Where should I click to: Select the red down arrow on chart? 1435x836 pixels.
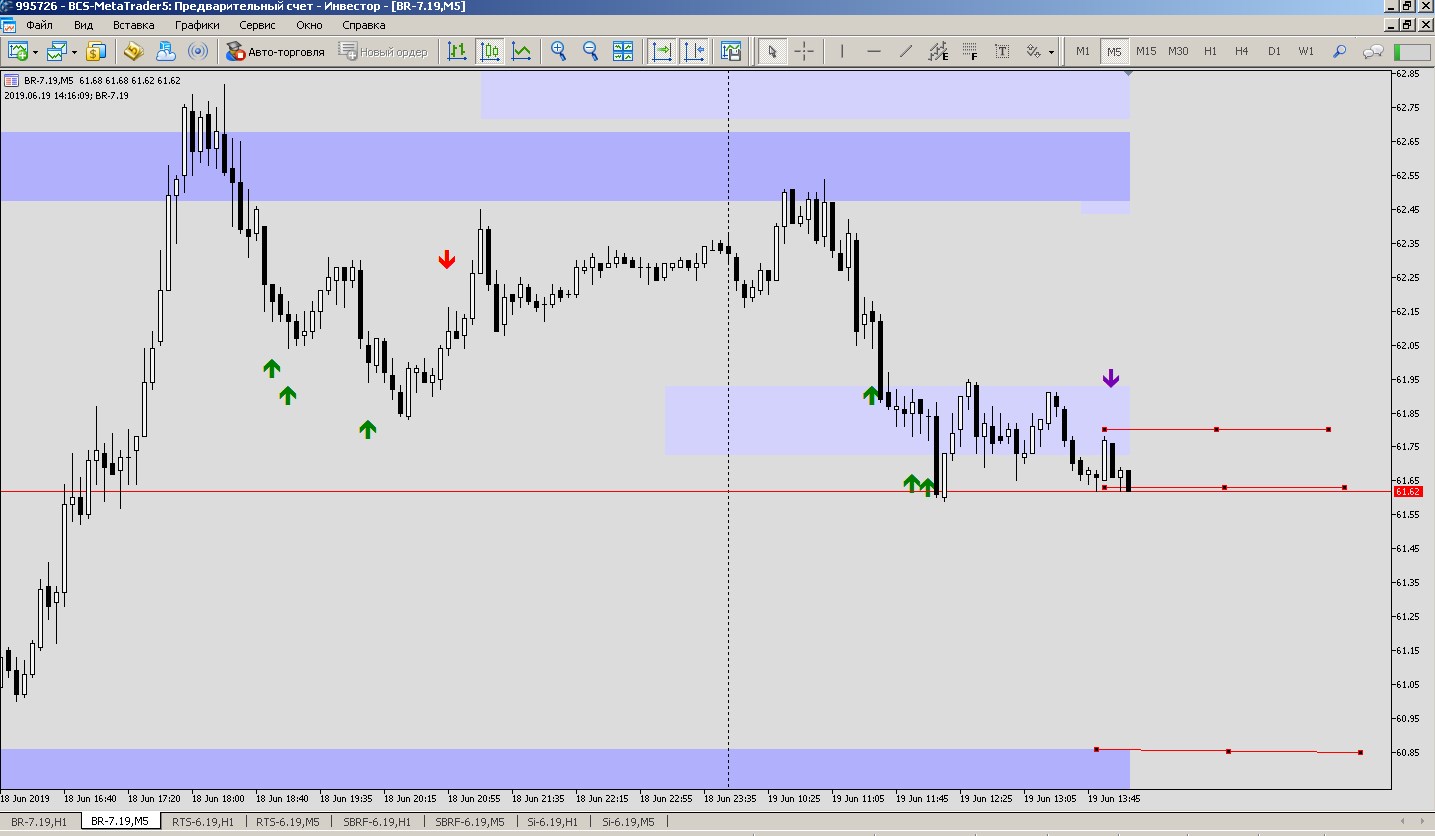point(447,260)
